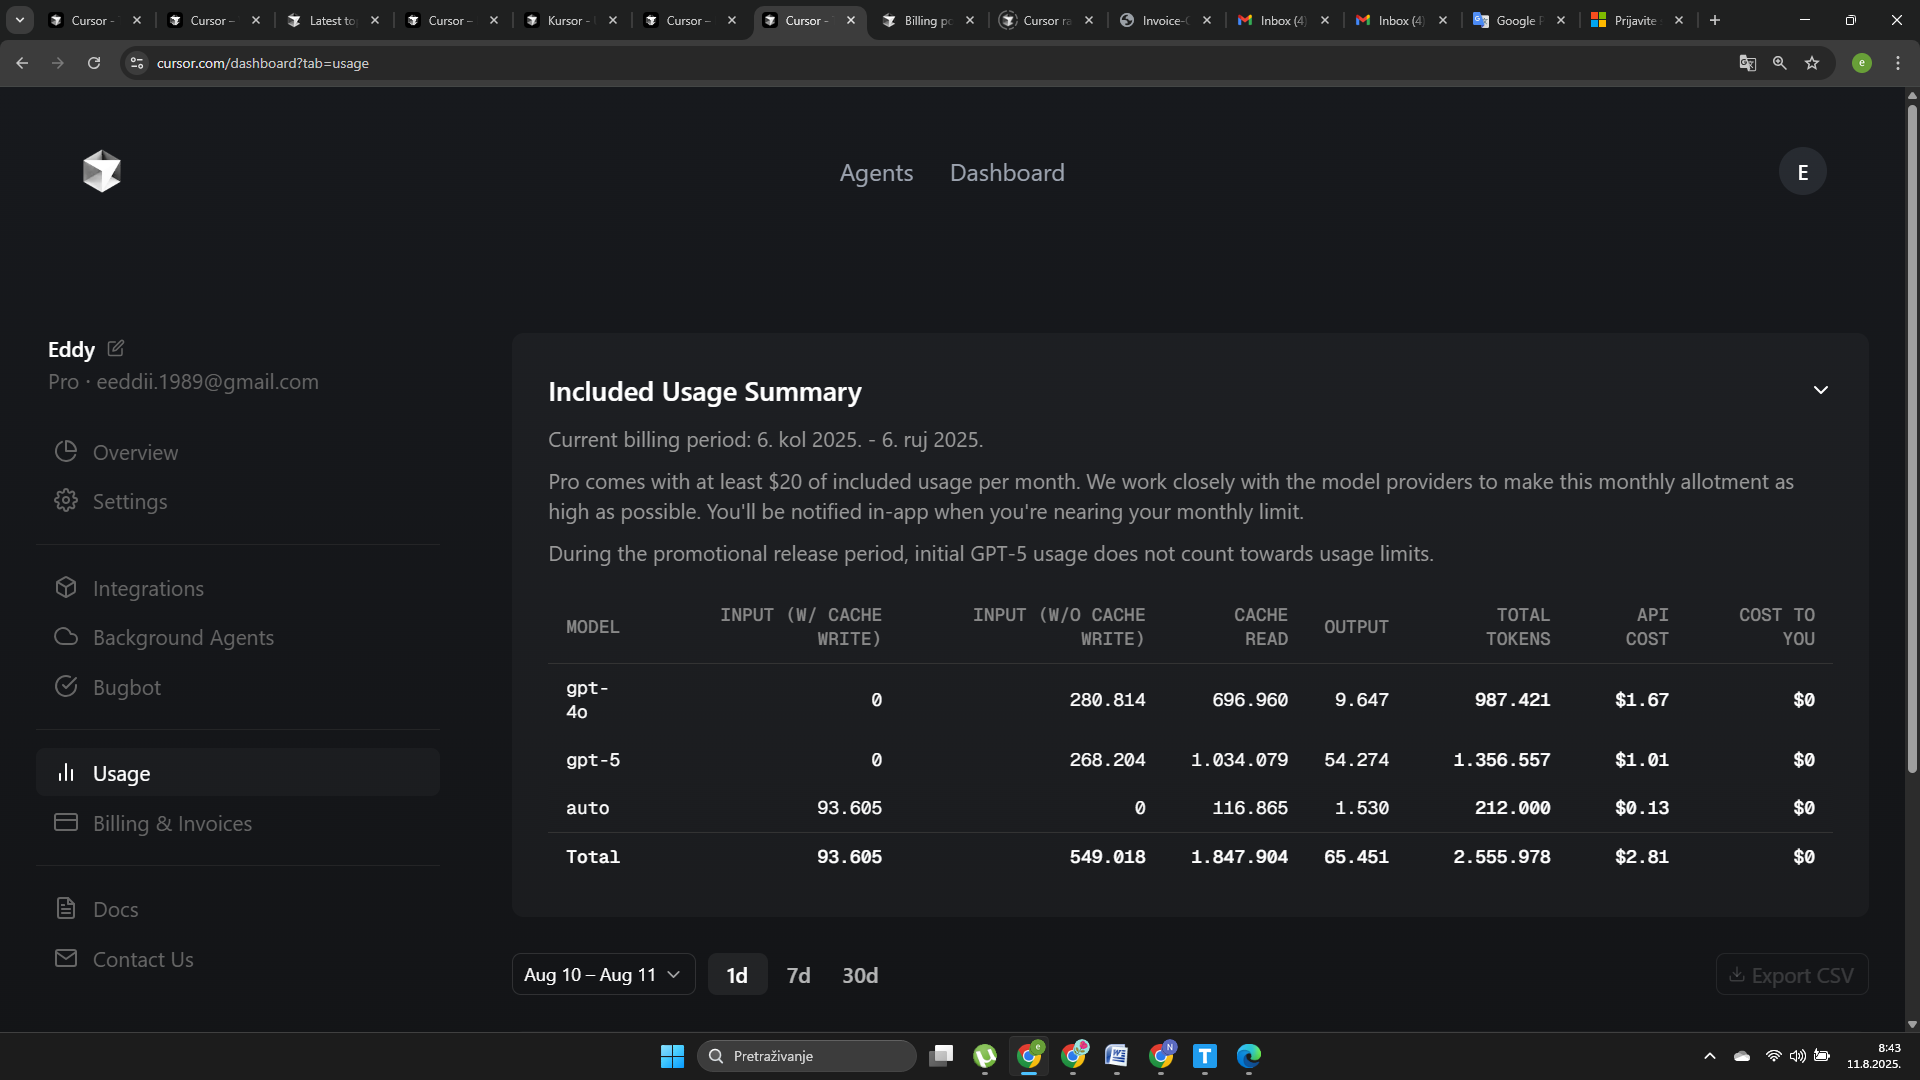The image size is (1920, 1080).
Task: Select the 1d time range
Action: tap(737, 975)
